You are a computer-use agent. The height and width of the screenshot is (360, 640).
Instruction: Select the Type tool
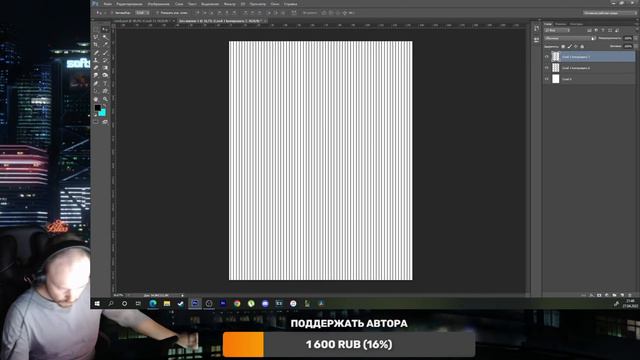click(105, 83)
